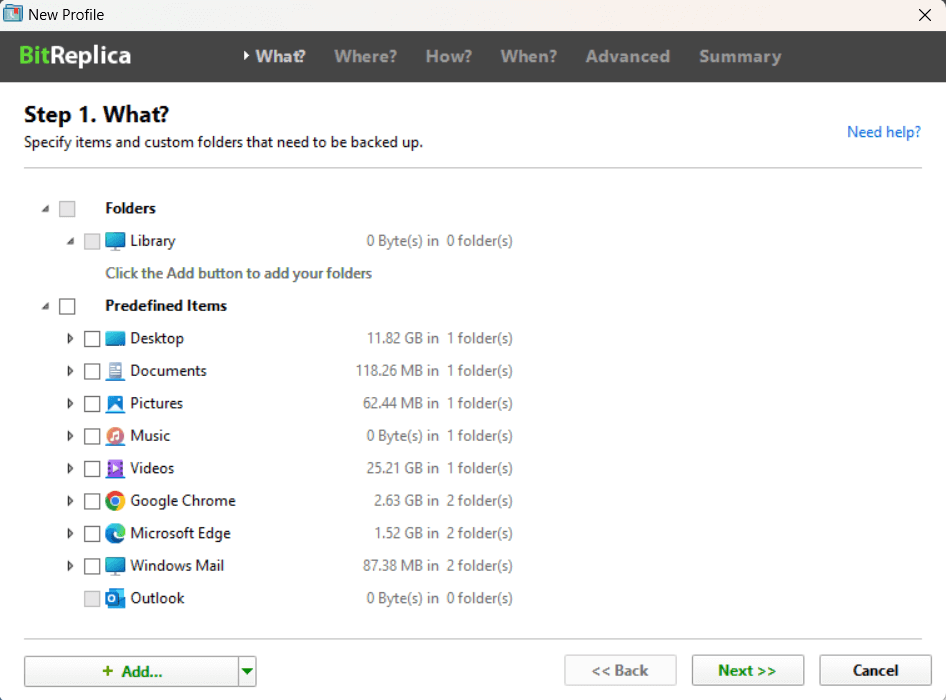946x700 pixels.
Task: Click the Outlook icon
Action: 116,599
